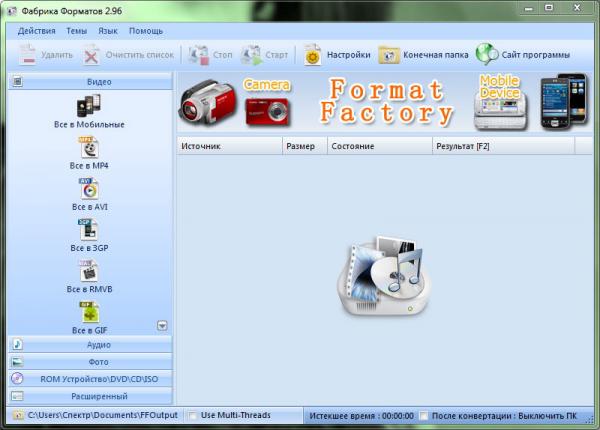The height and width of the screenshot is (430, 600).
Task: Select the Все в AVI icon
Action: click(x=89, y=189)
